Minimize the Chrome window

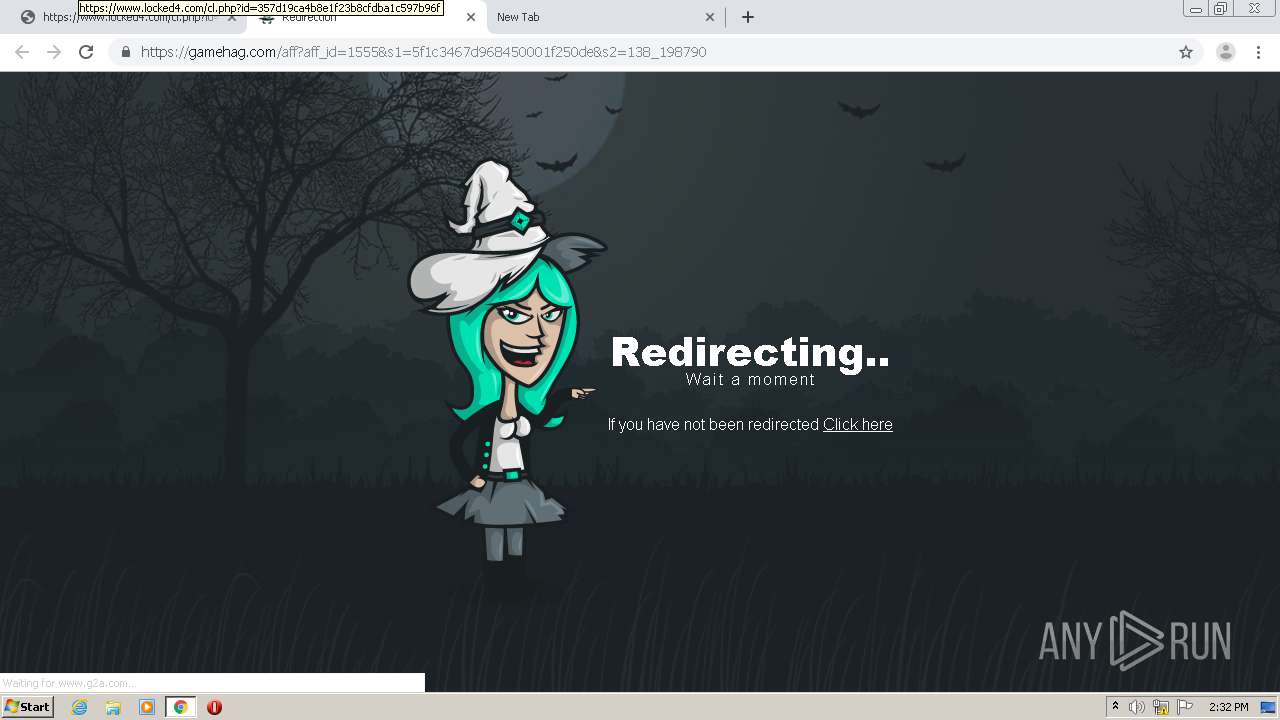[1195, 9]
